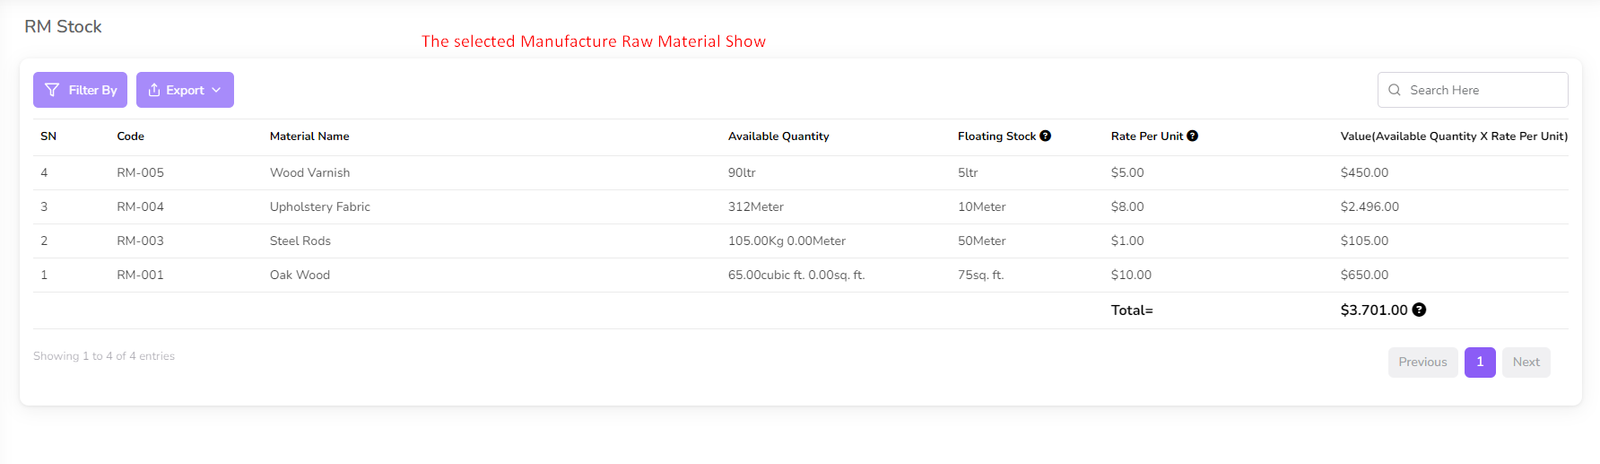Go to Next page
The width and height of the screenshot is (1600, 464).
1525,362
